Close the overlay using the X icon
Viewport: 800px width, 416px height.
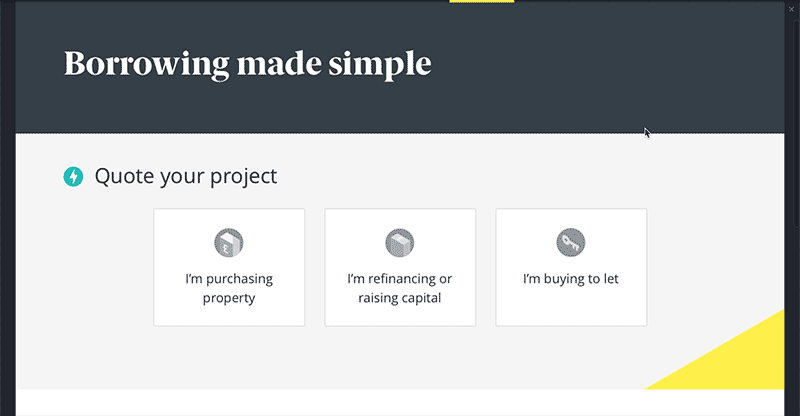pos(791,9)
